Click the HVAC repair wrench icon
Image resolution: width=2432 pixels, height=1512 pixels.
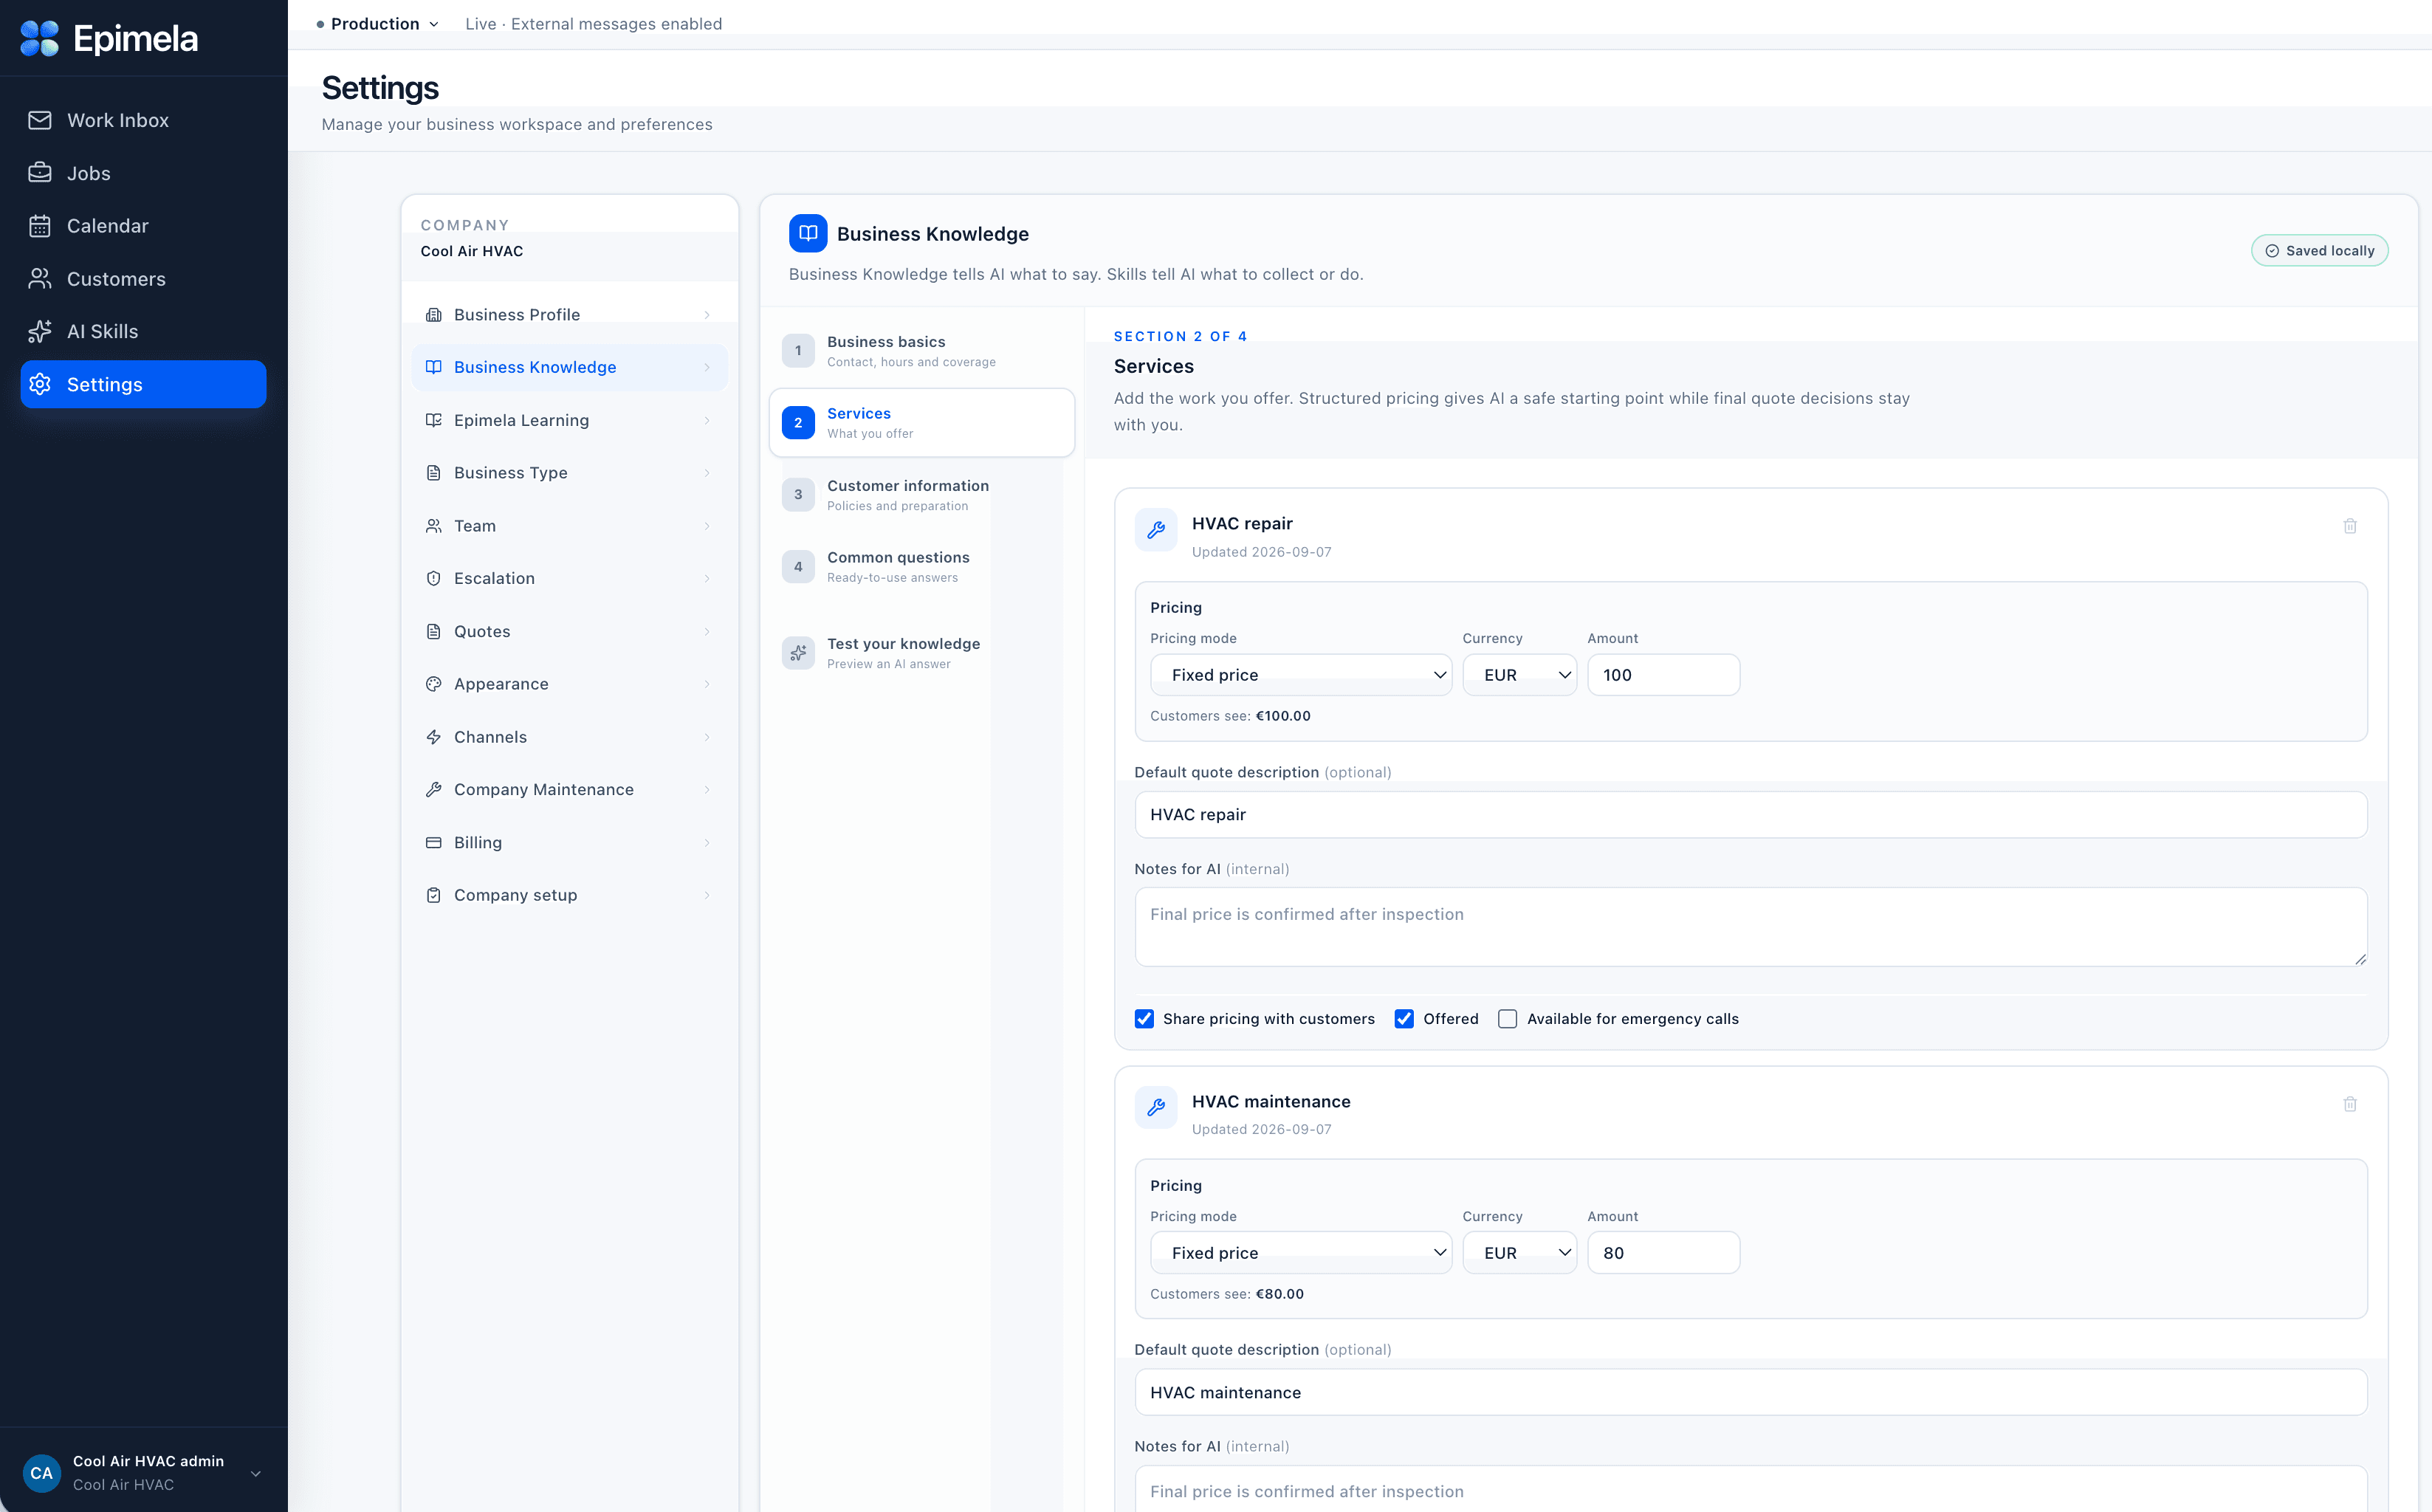pos(1156,530)
